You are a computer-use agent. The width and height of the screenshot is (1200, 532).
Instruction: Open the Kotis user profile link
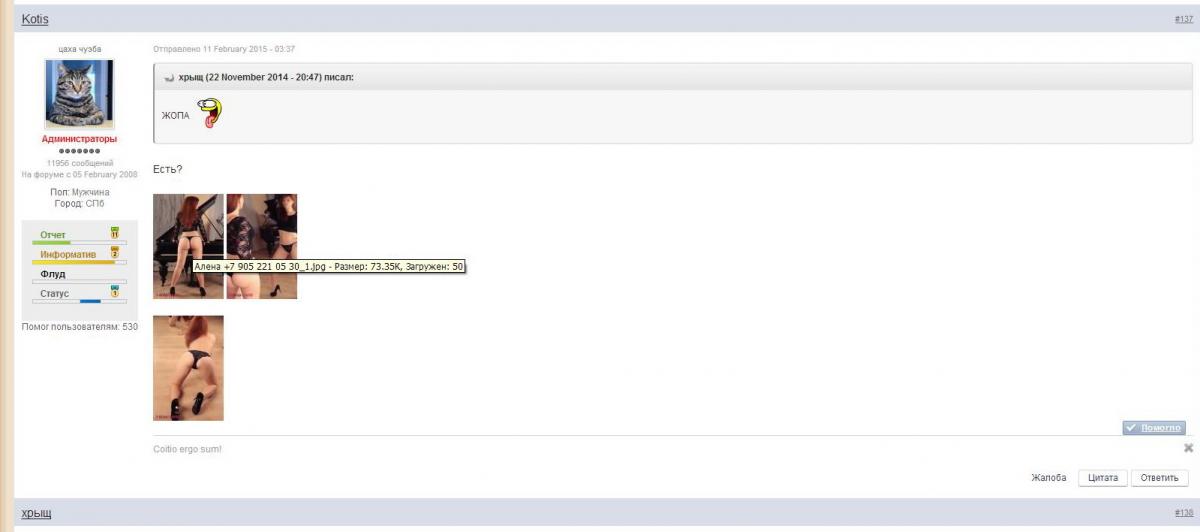click(x=35, y=19)
